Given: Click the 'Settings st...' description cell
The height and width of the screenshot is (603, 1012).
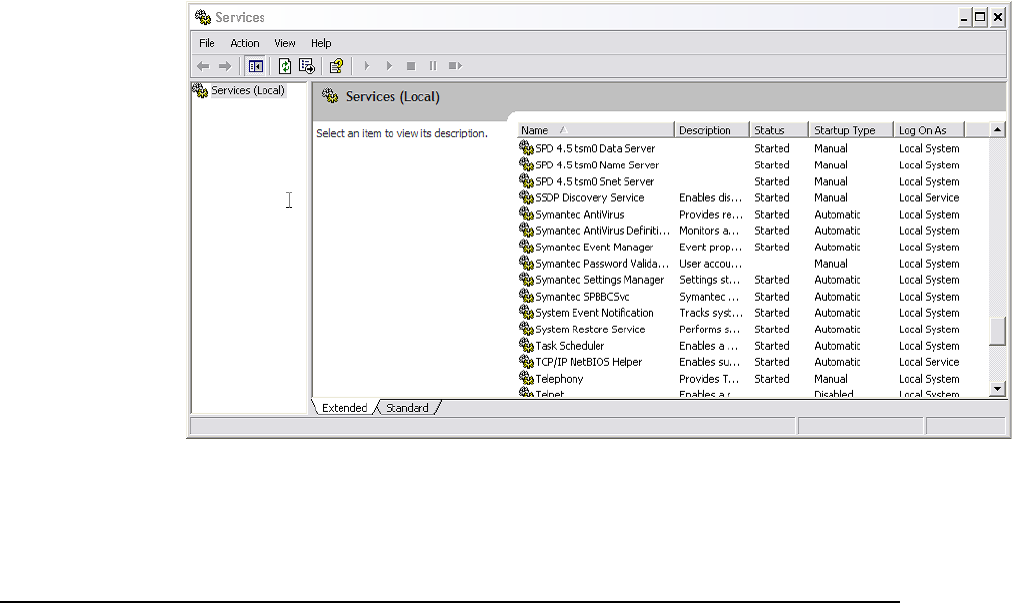Looking at the screenshot, I should coord(709,280).
